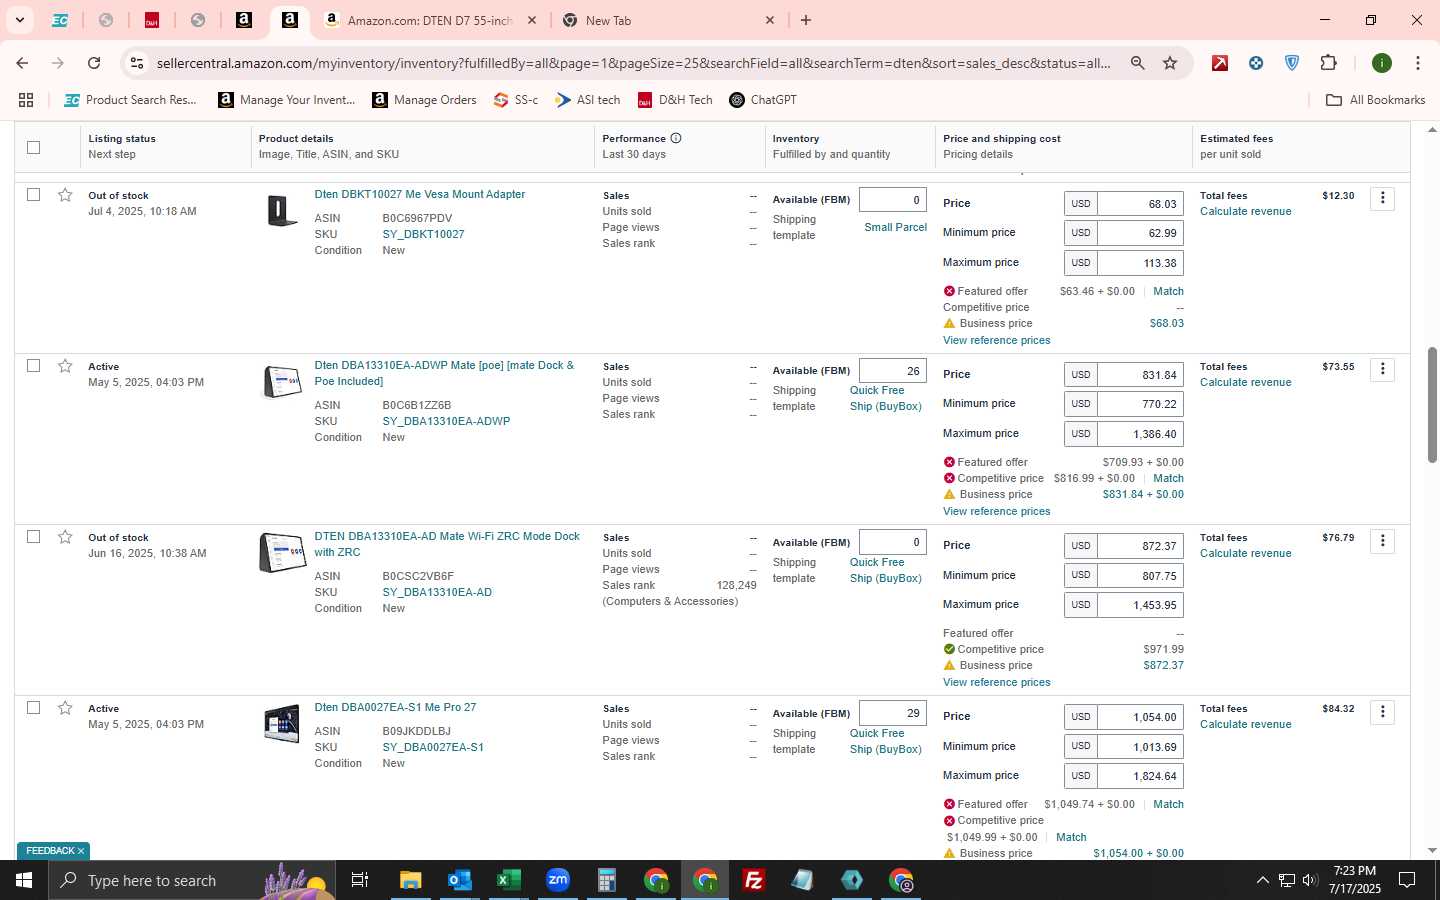This screenshot has height=900, width=1440.
Task: Open the Manage Orders bookmark
Action: pyautogui.click(x=424, y=100)
